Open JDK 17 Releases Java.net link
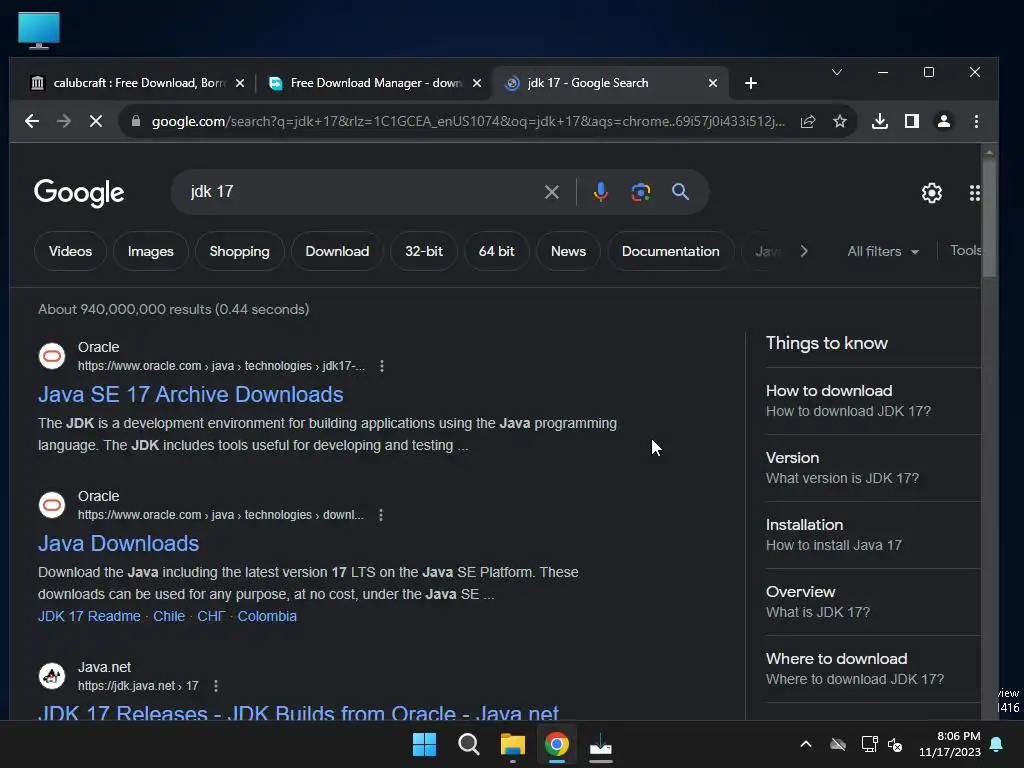This screenshot has width=1024, height=768. click(298, 712)
